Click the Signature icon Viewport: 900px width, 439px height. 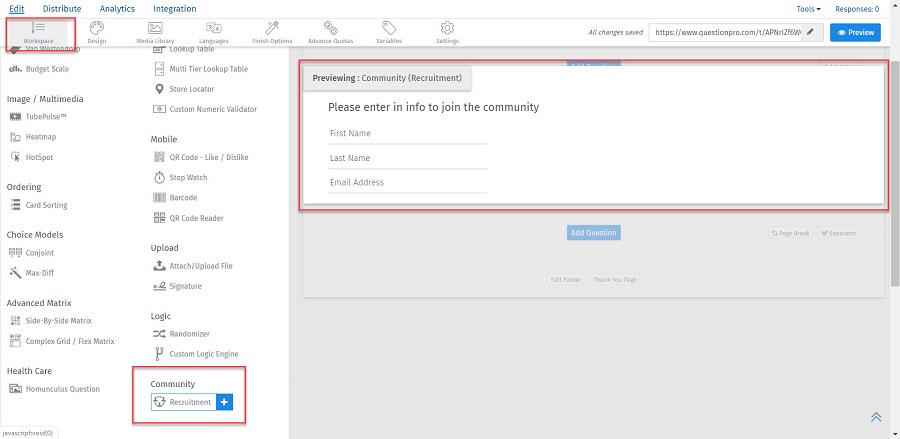point(160,286)
